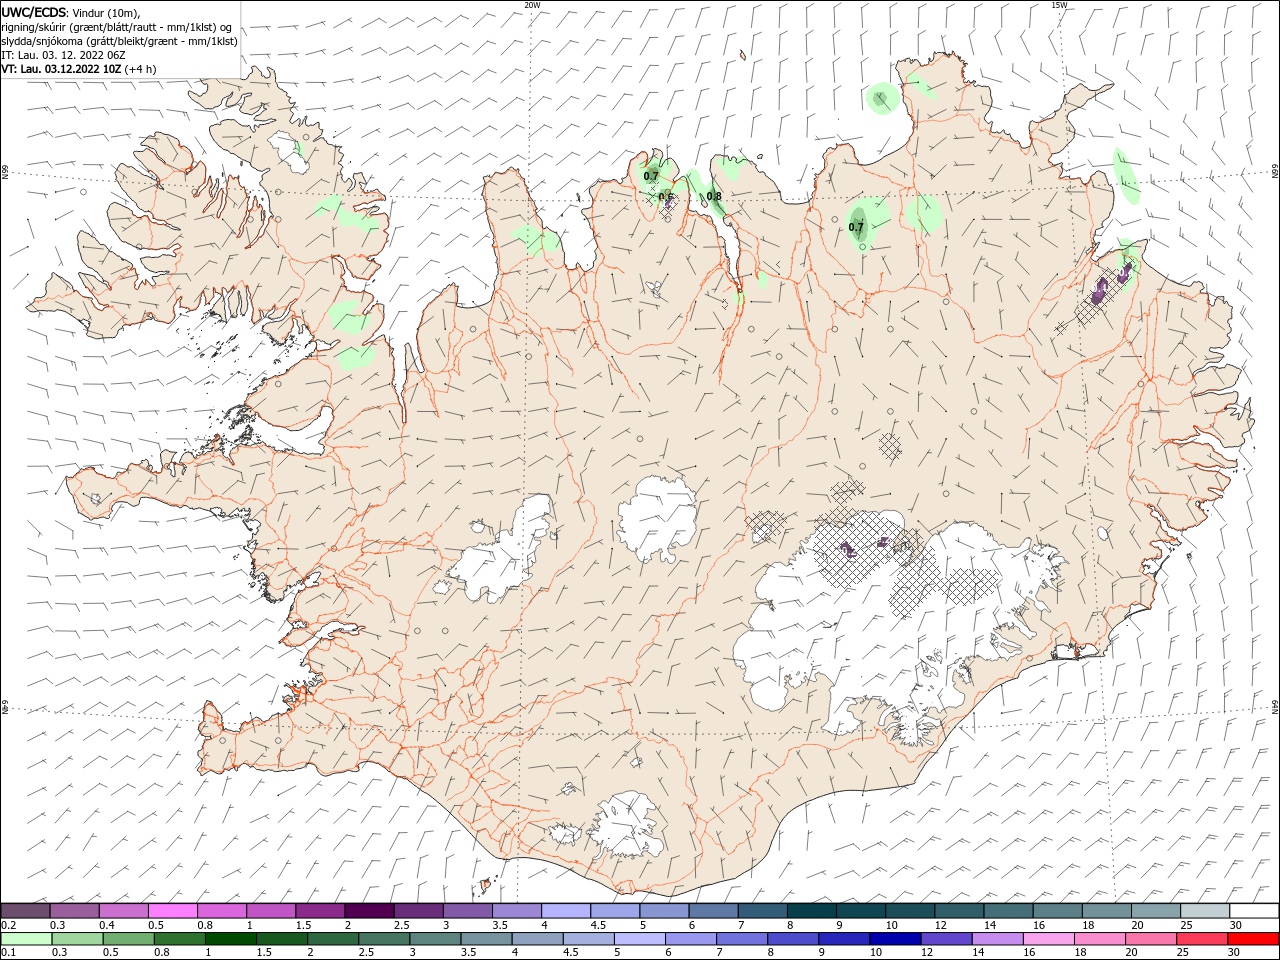Viewport: 1280px width, 960px height.
Task: Pick the lower-row periwinkle swatch at 6
Action: point(690,939)
